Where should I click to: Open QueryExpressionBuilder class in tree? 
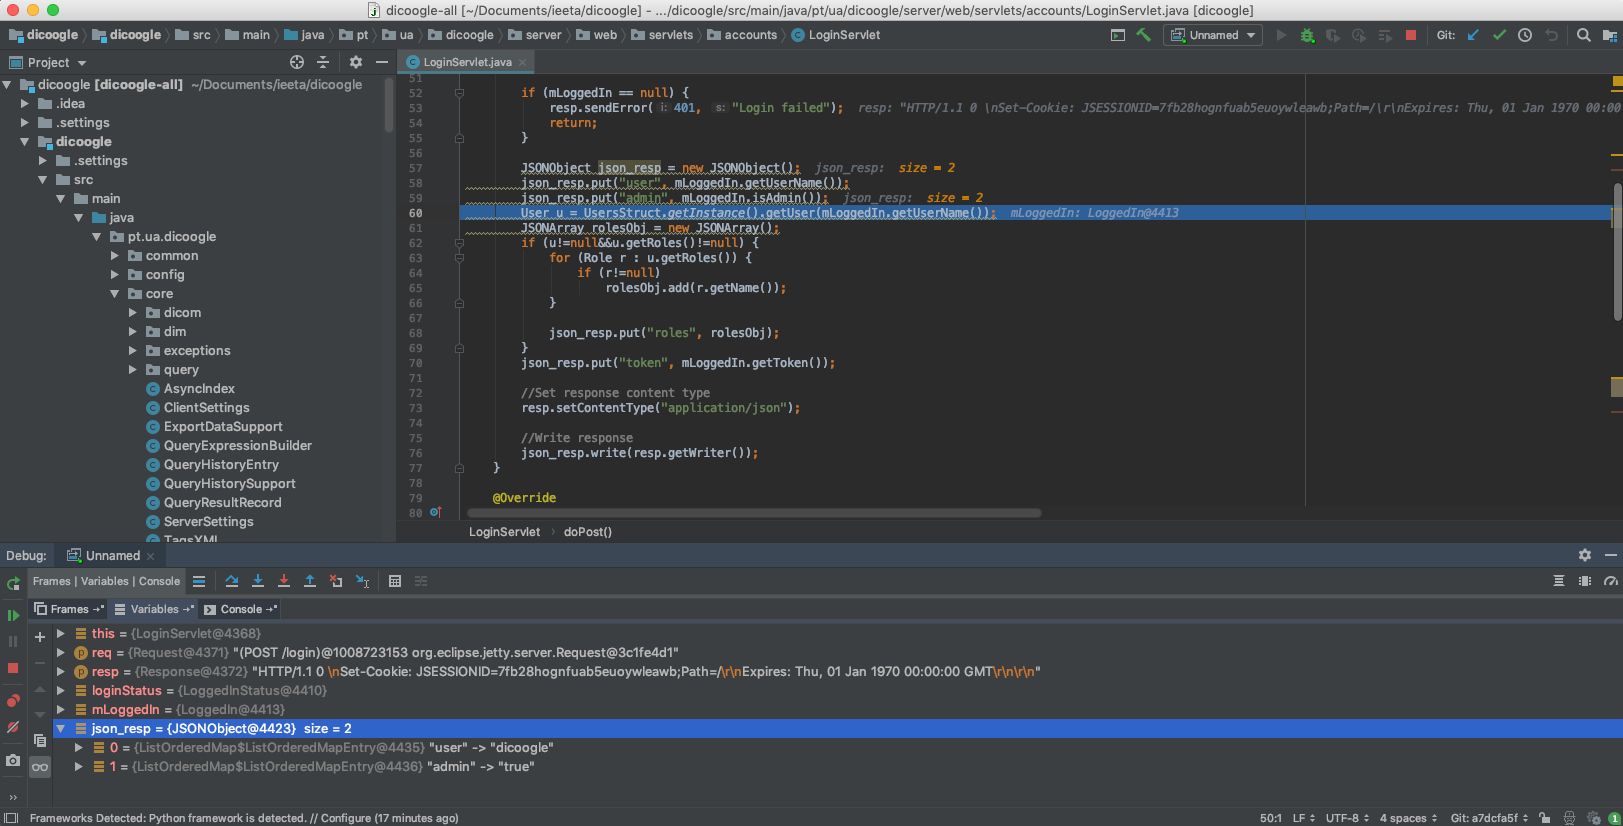click(238, 446)
